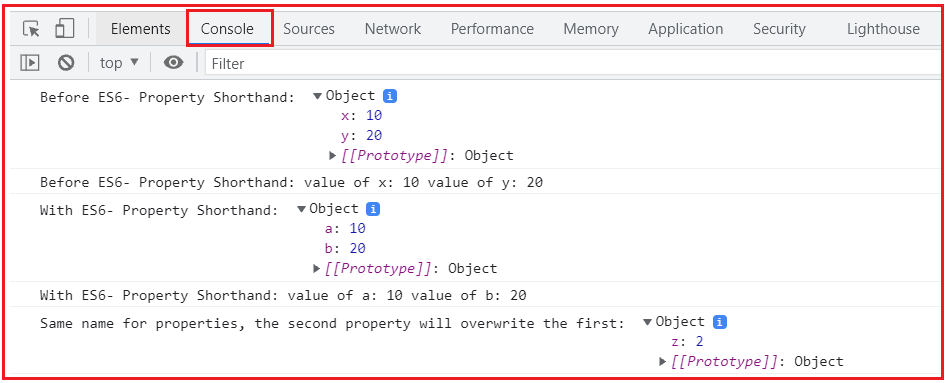Open the Application tab
The width and height of the screenshot is (947, 383).
point(685,28)
